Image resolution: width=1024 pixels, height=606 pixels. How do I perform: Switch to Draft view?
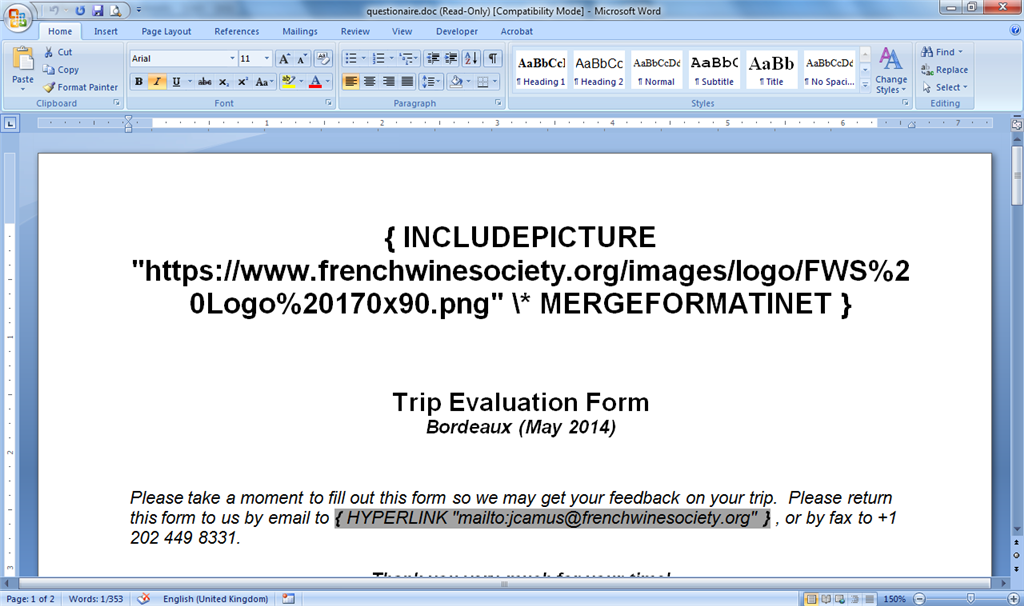[869, 599]
